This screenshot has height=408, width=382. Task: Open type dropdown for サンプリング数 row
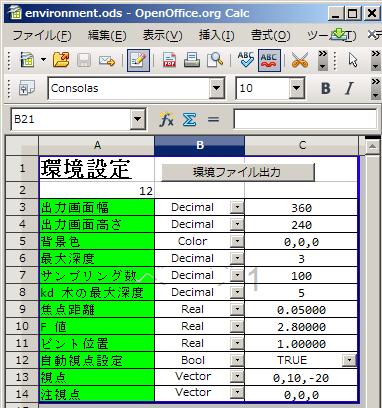click(237, 275)
